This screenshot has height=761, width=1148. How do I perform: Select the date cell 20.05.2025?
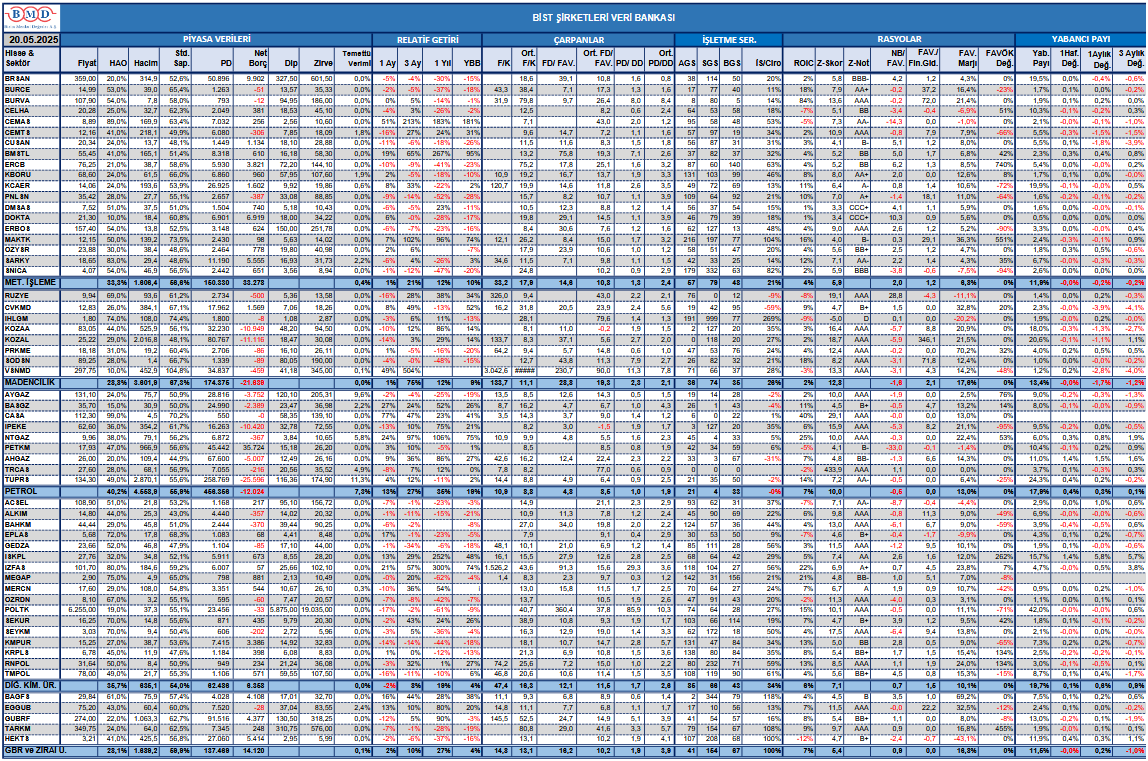pyautogui.click(x=31, y=40)
